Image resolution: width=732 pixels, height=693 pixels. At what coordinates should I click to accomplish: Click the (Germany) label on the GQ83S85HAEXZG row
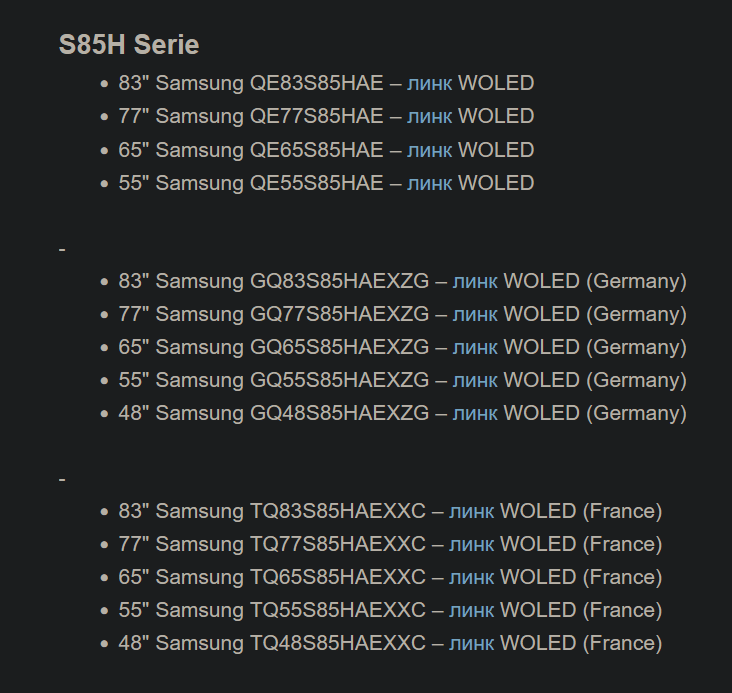click(x=636, y=282)
